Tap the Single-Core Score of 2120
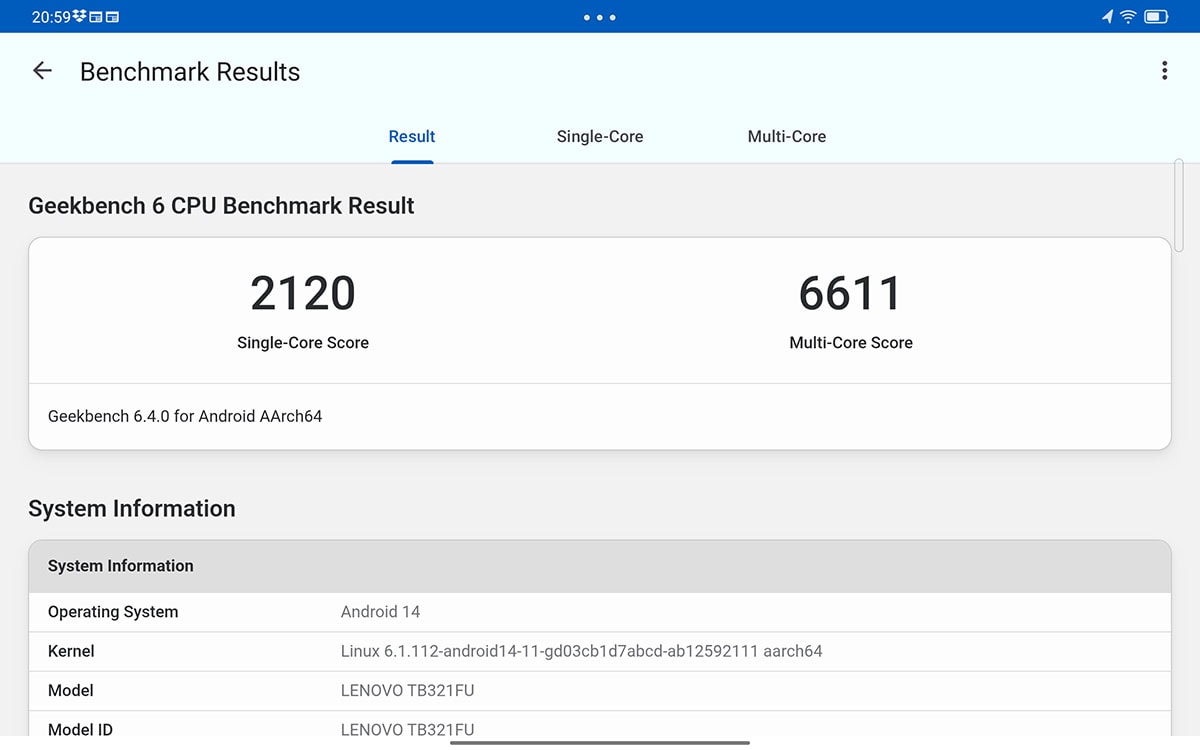 (x=302, y=293)
